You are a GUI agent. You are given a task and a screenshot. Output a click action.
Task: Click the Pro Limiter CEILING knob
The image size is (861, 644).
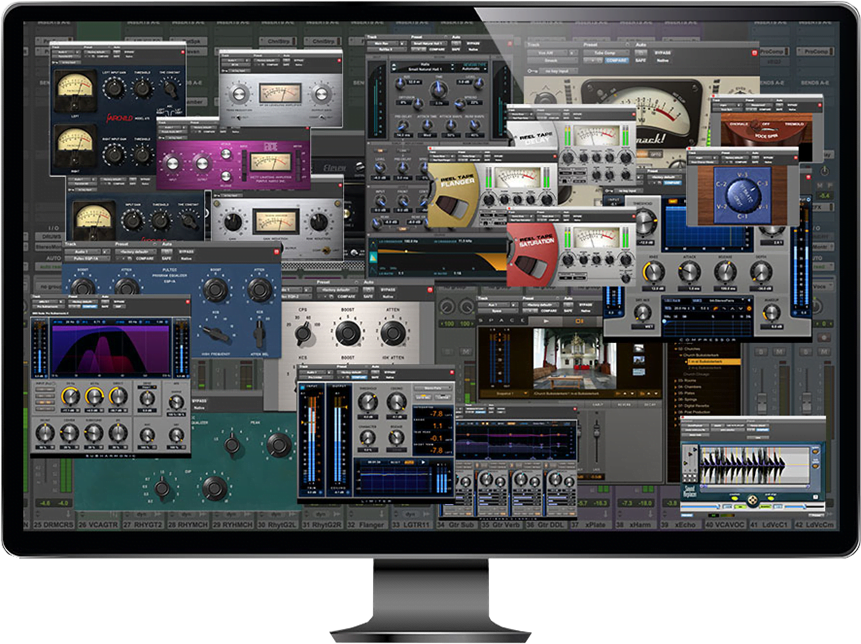[396, 402]
